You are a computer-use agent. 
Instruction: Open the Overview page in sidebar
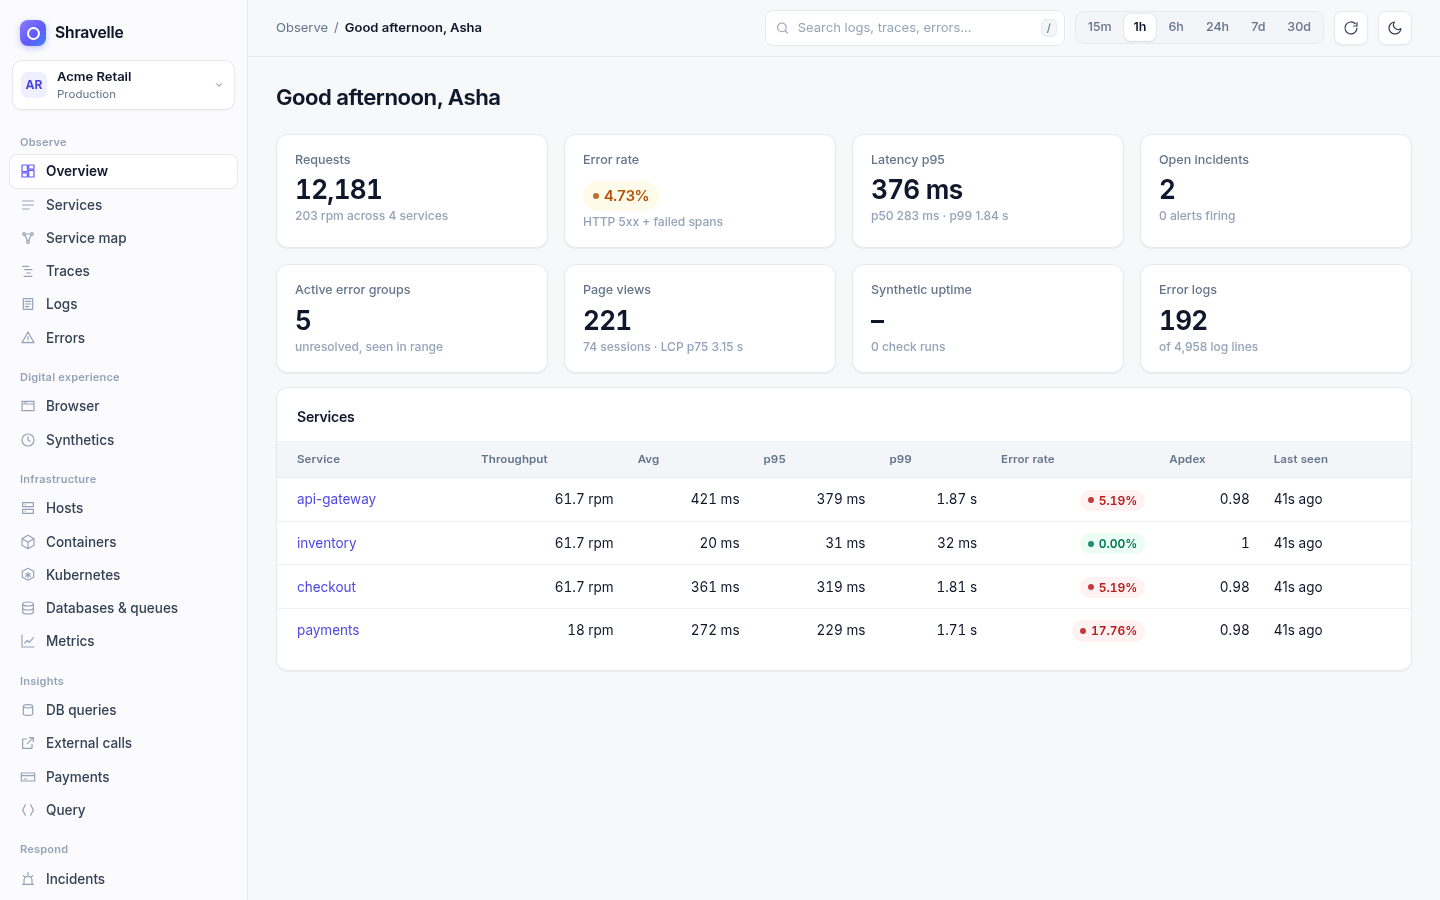(124, 171)
